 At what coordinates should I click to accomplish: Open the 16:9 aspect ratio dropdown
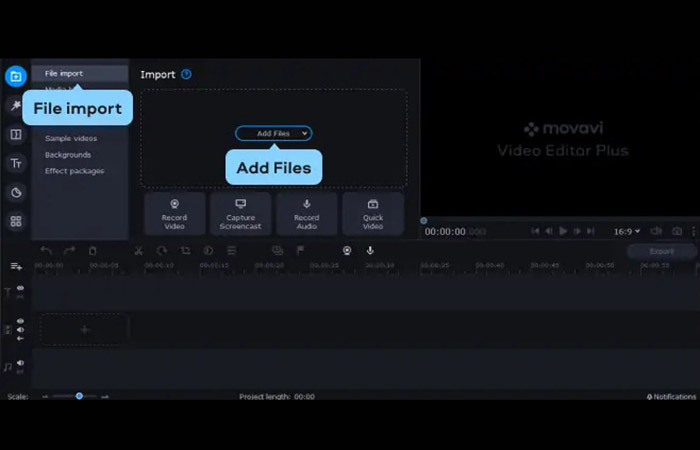tap(627, 231)
